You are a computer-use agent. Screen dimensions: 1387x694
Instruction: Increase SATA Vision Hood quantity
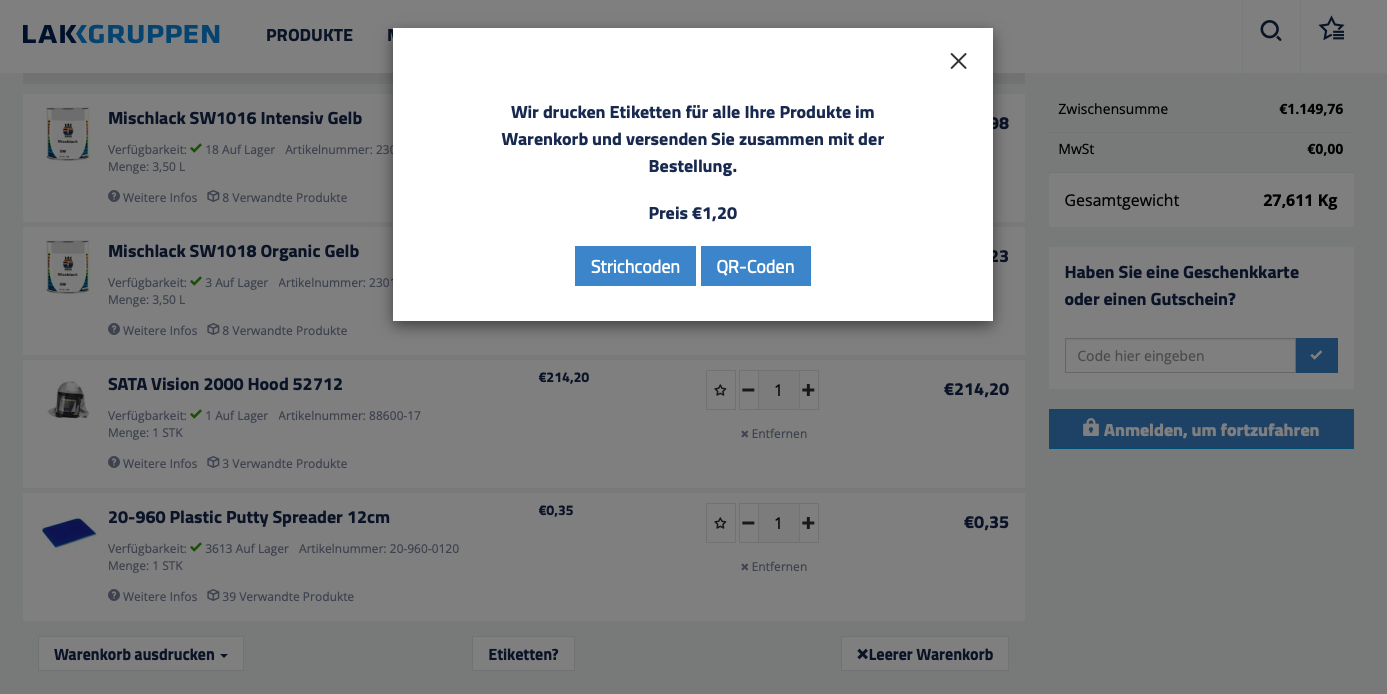pos(808,390)
